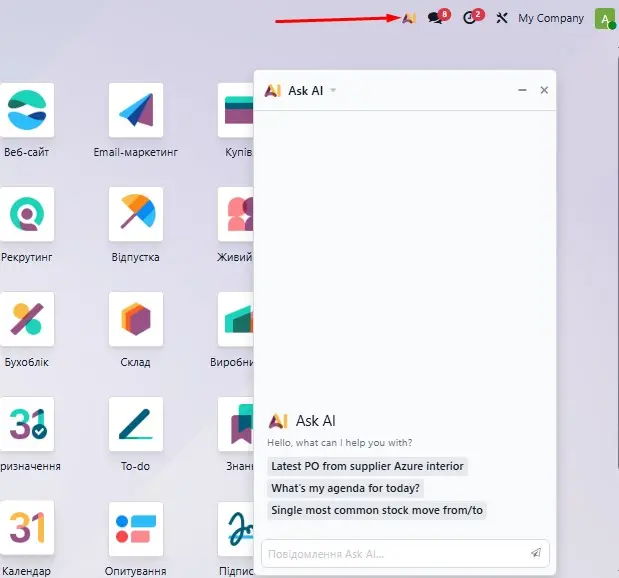Open the Рекрутинг app icon
Viewport: 619px width, 578px height.
[27, 214]
